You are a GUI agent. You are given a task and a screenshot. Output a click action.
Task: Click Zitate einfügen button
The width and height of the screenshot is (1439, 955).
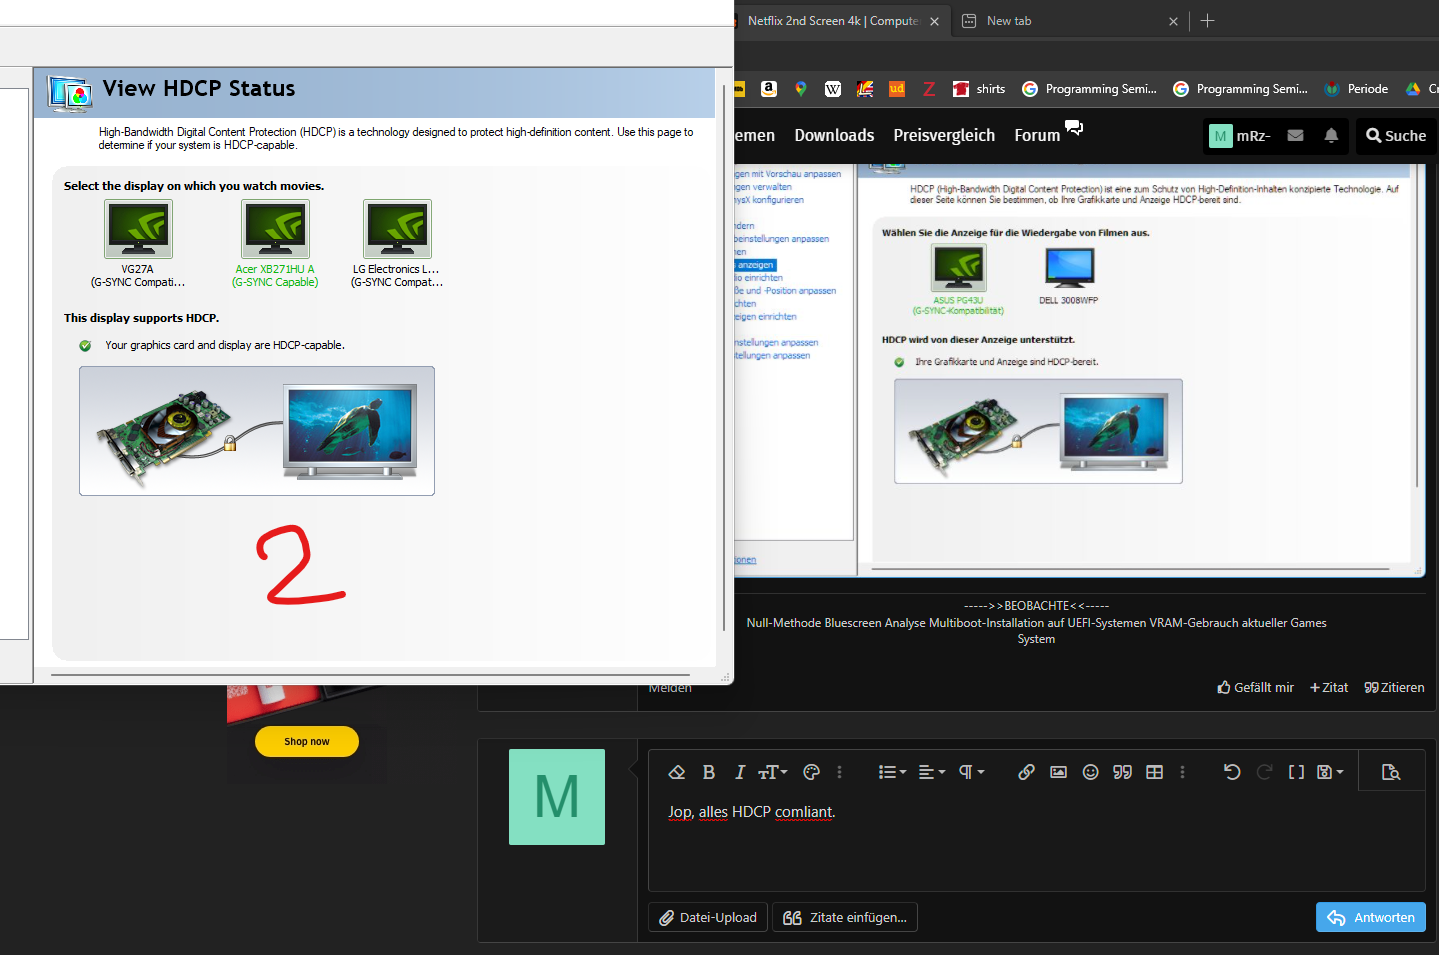click(845, 918)
